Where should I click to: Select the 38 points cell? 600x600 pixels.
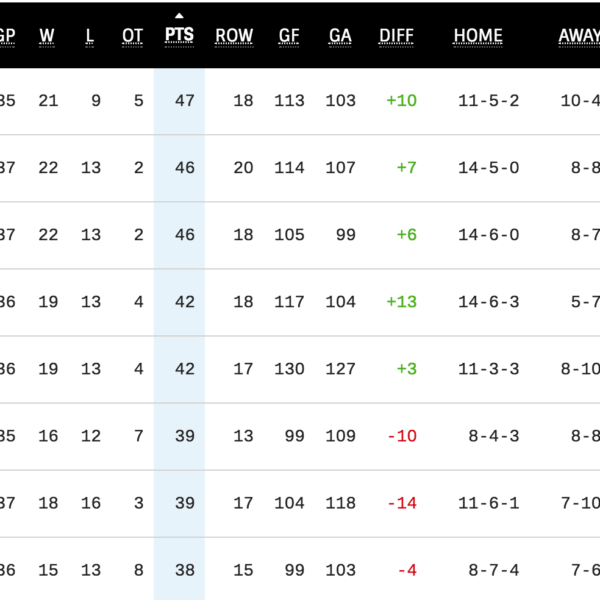(184, 570)
